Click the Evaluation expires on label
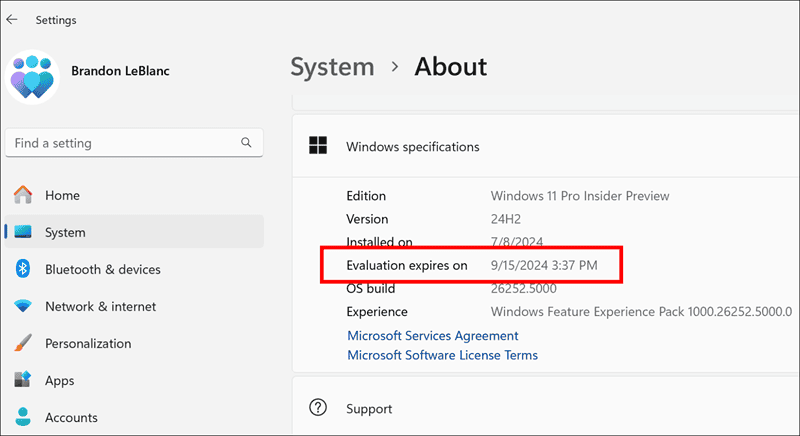 pyautogui.click(x=407, y=265)
